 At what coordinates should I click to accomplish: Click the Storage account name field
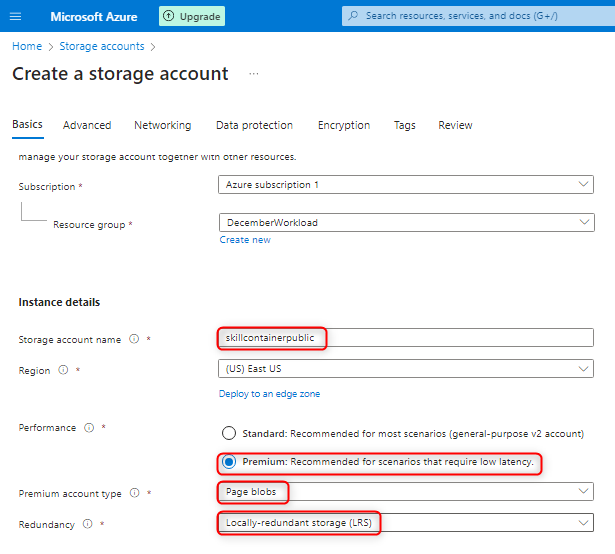[405, 338]
